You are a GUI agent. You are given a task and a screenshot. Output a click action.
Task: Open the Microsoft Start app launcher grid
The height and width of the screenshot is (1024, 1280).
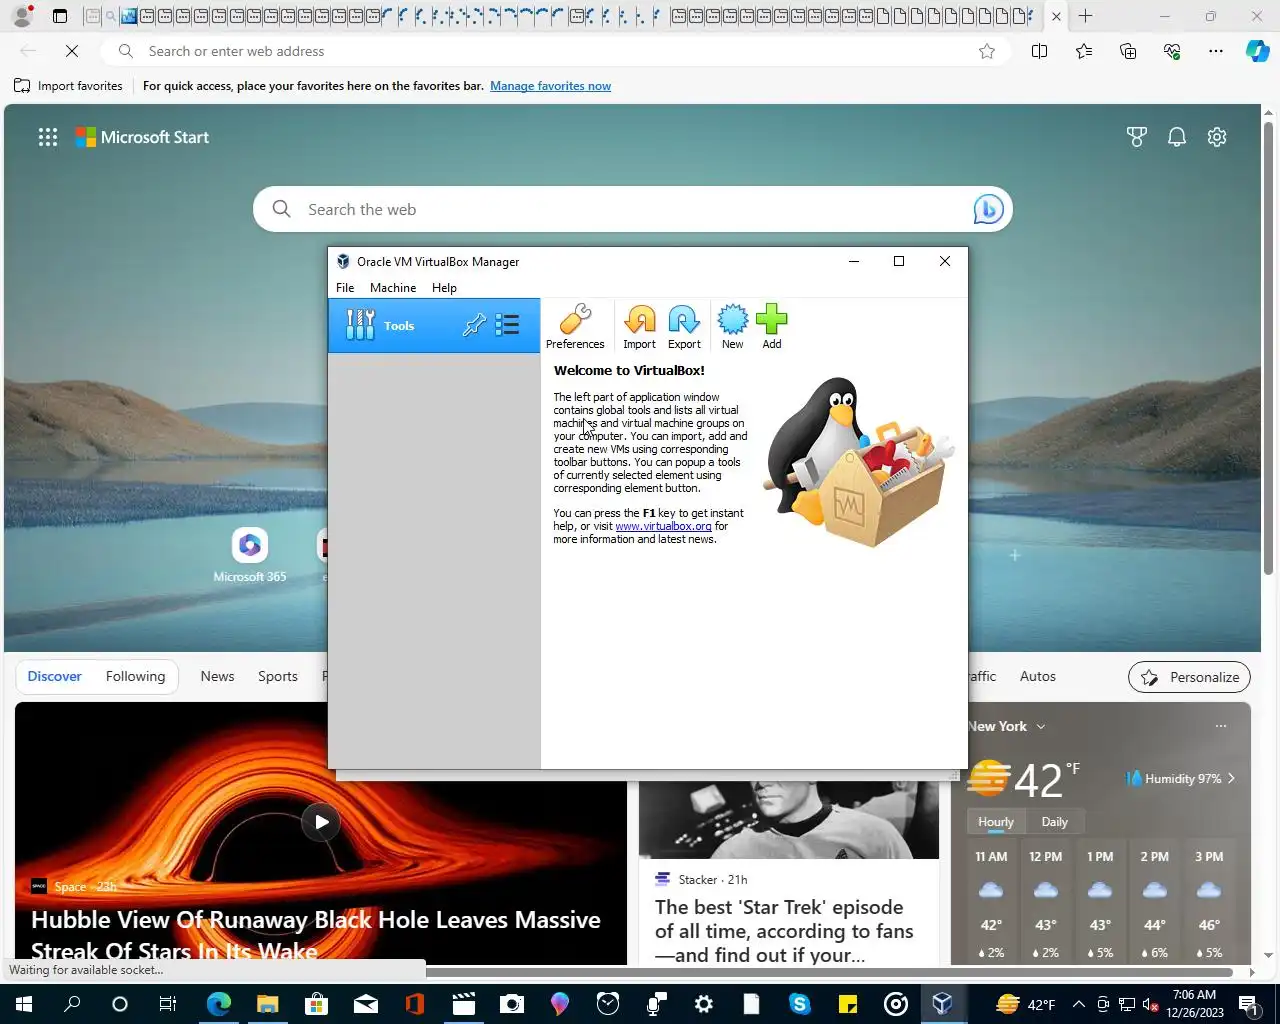click(x=47, y=137)
